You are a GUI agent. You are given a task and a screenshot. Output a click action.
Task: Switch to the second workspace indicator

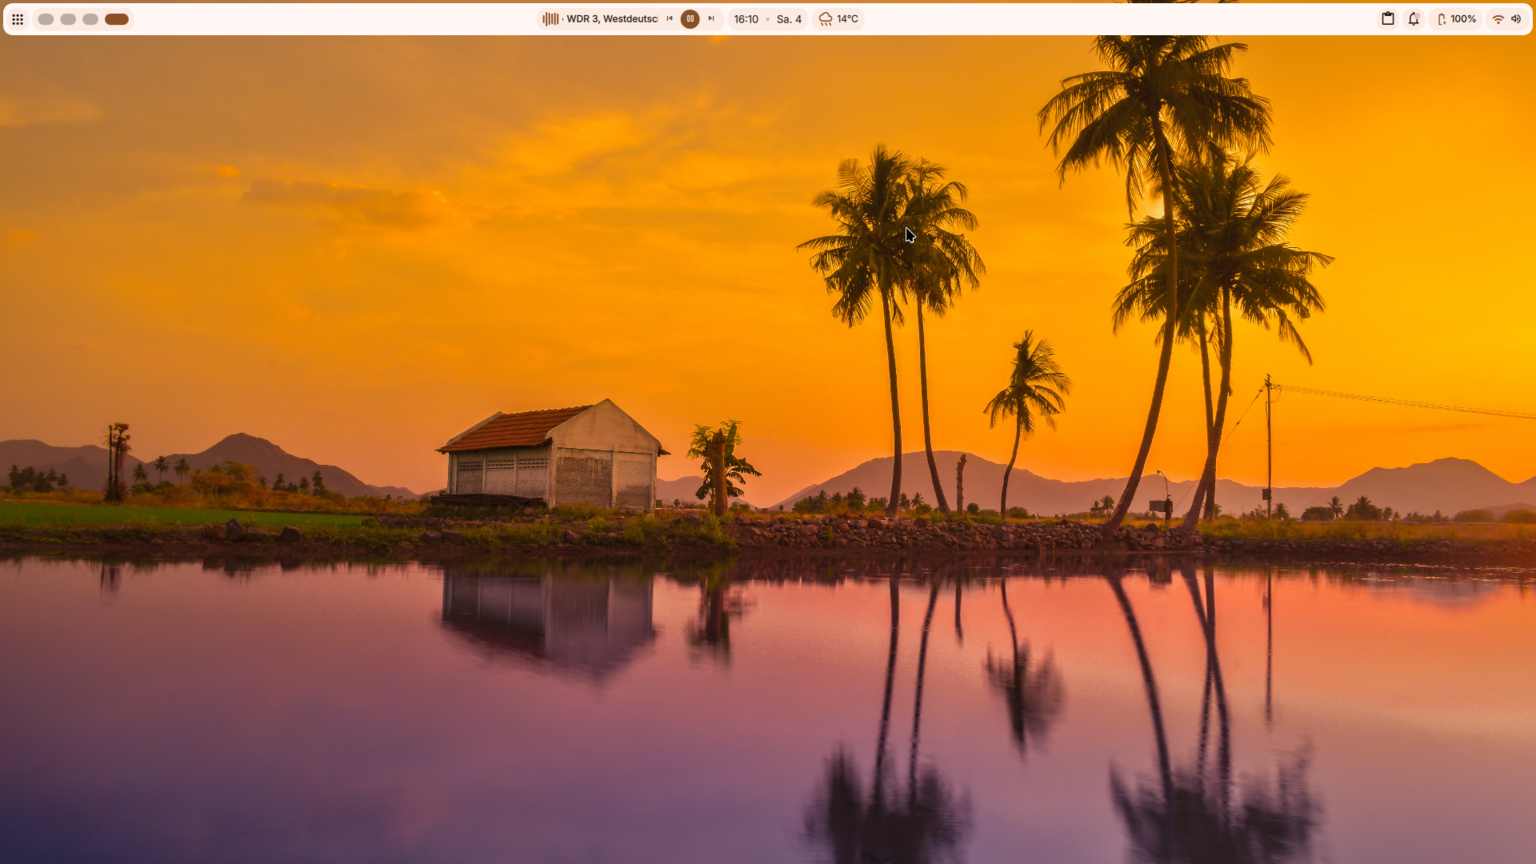click(68, 19)
